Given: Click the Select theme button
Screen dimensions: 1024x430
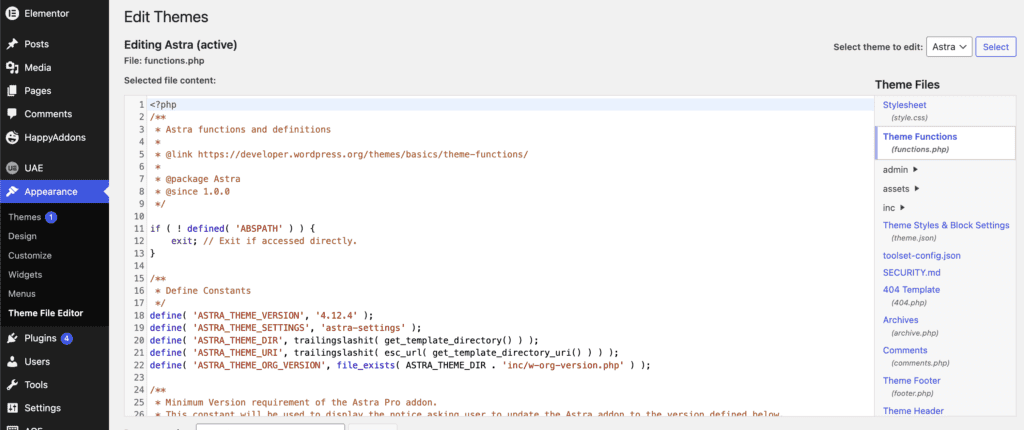Looking at the screenshot, I should coord(996,47).
